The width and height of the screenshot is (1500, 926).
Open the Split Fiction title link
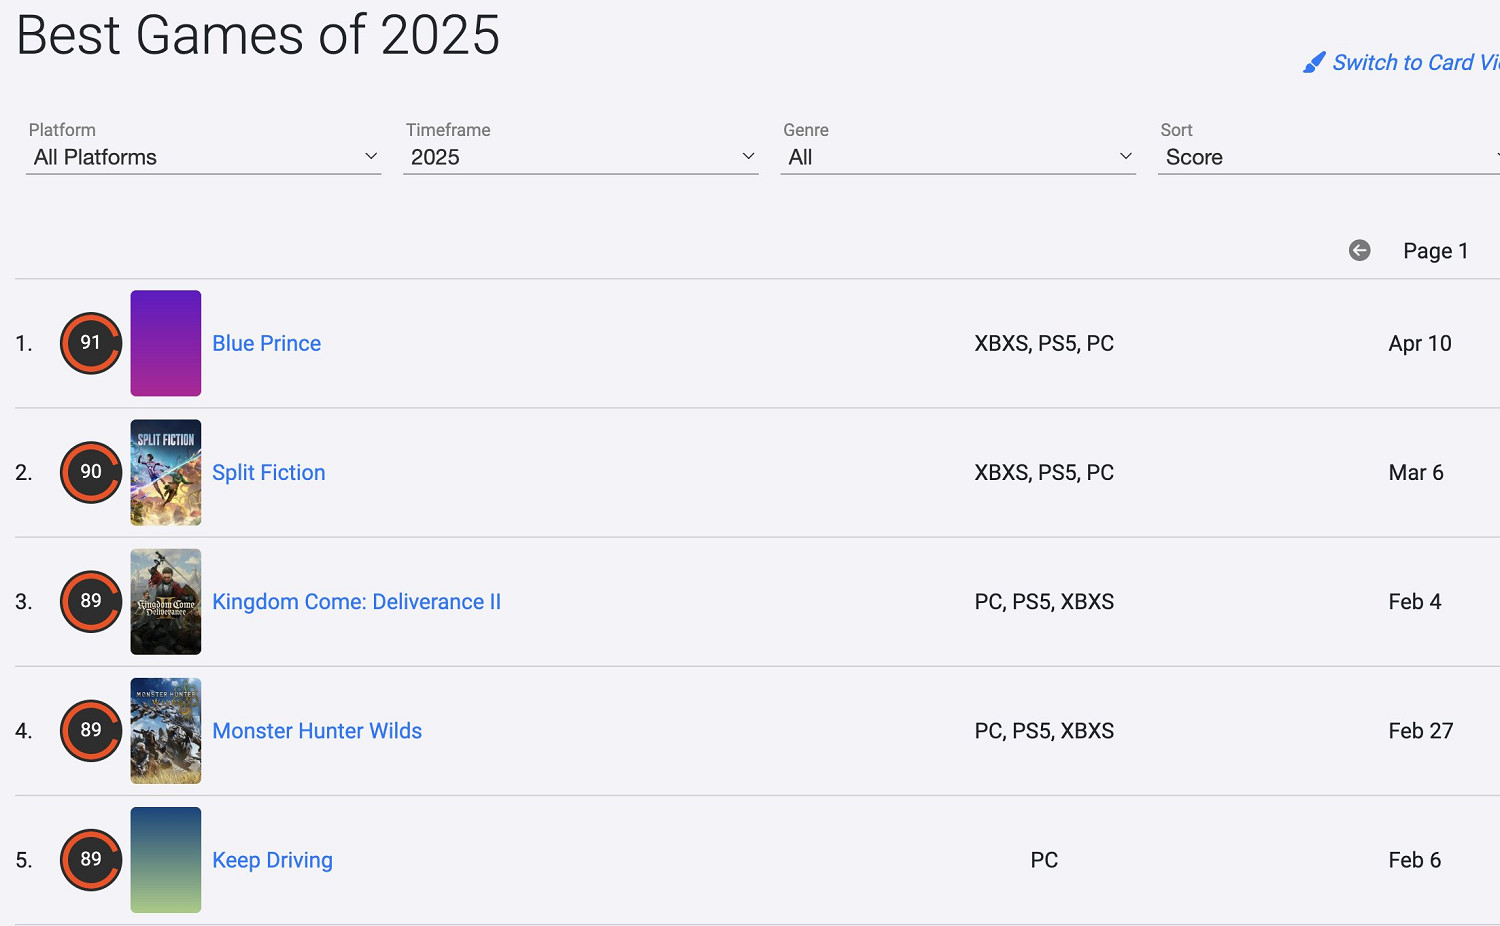pos(268,472)
